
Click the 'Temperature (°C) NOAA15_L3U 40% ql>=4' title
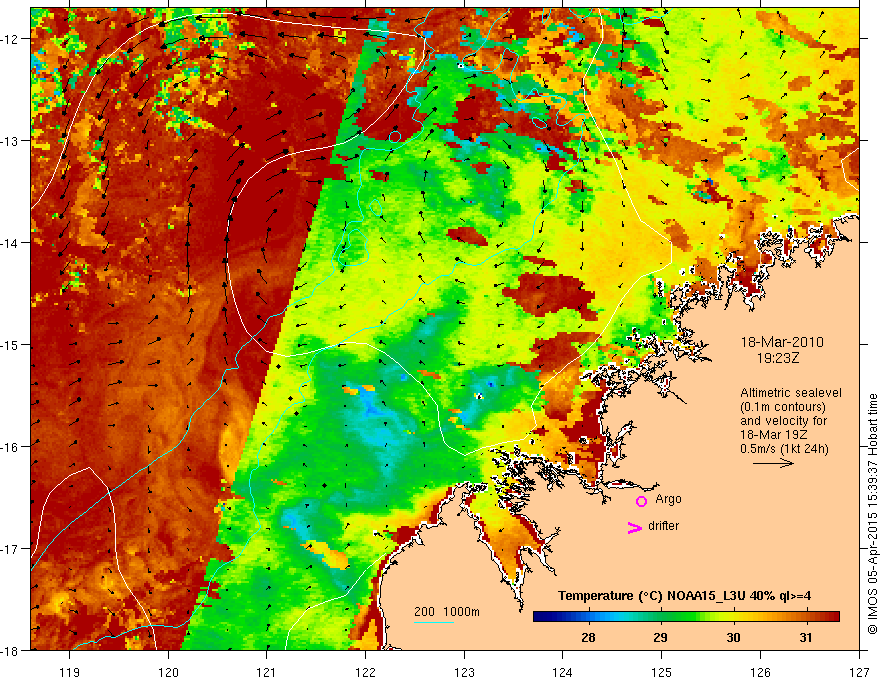(684, 596)
